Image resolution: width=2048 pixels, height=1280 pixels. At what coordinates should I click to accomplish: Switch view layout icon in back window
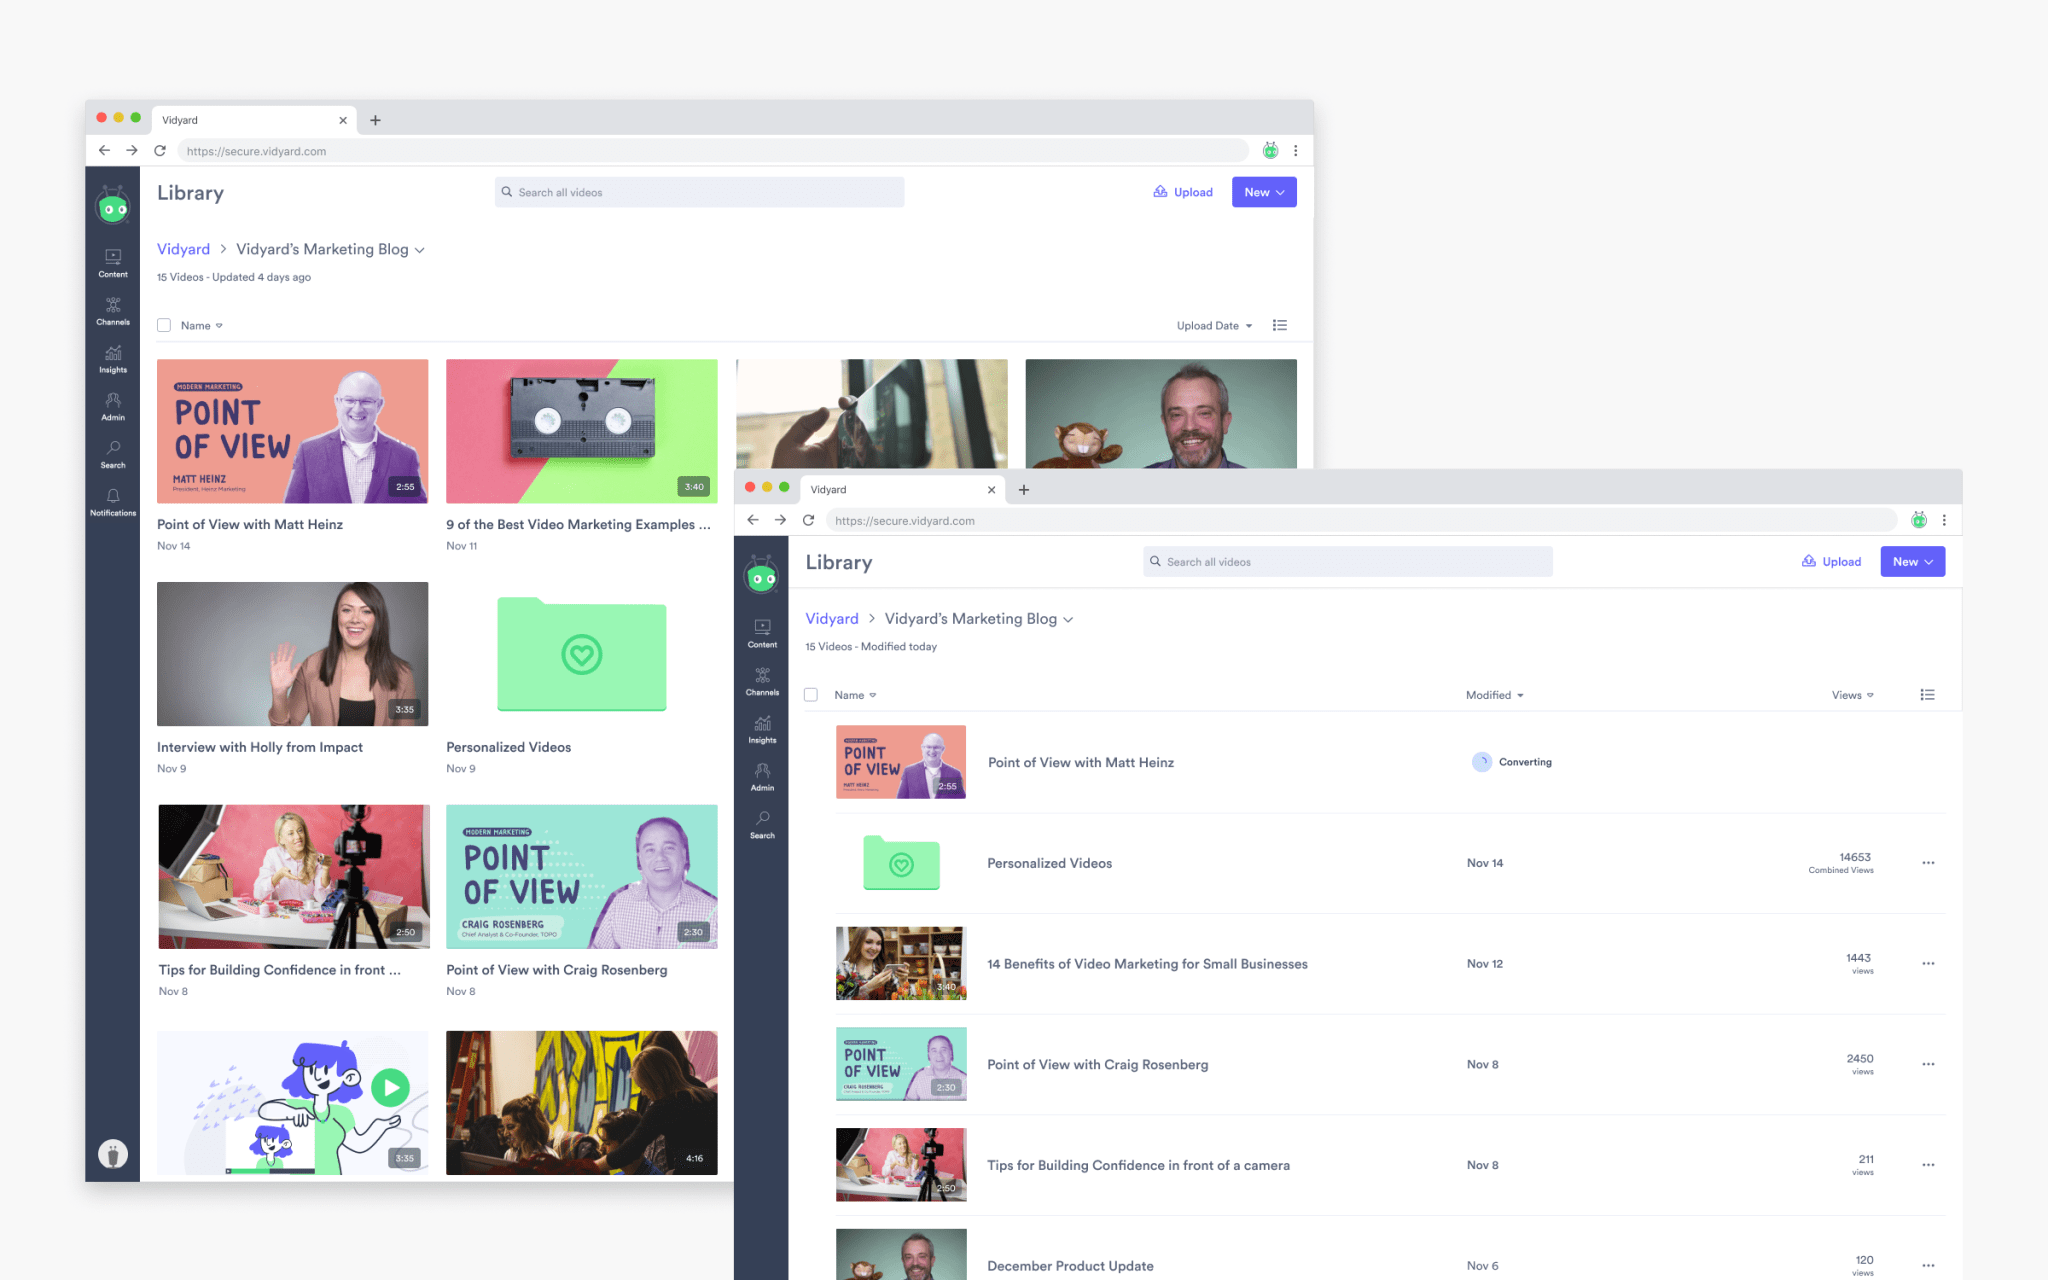coord(1280,325)
